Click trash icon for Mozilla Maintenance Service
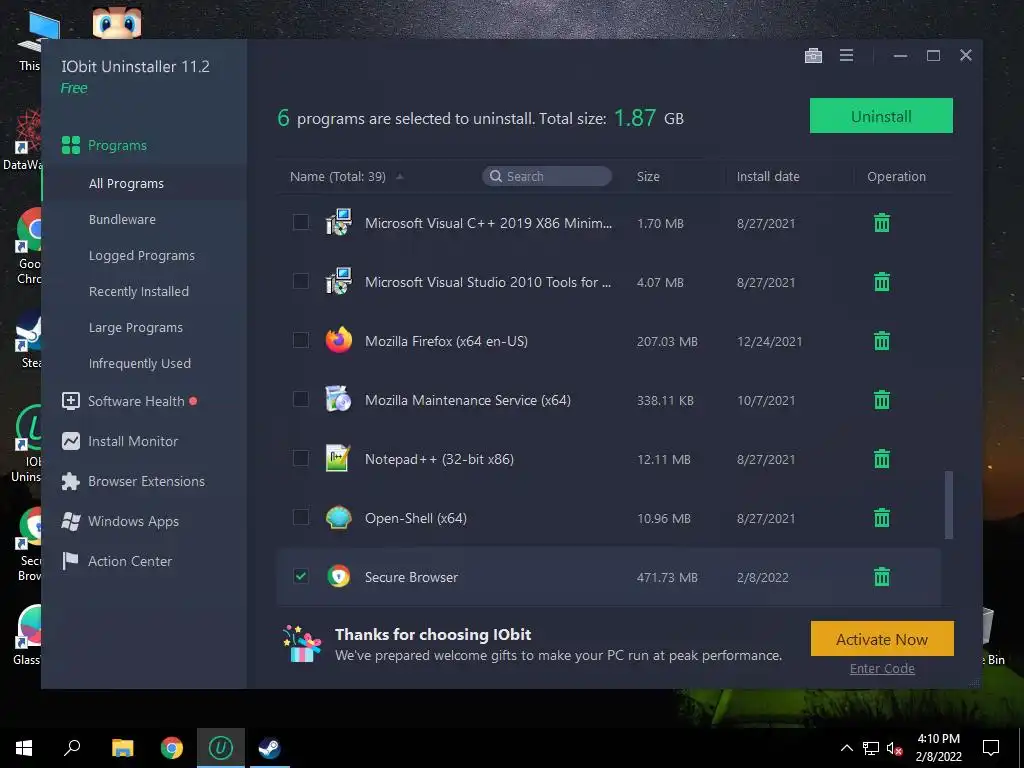 click(x=882, y=400)
